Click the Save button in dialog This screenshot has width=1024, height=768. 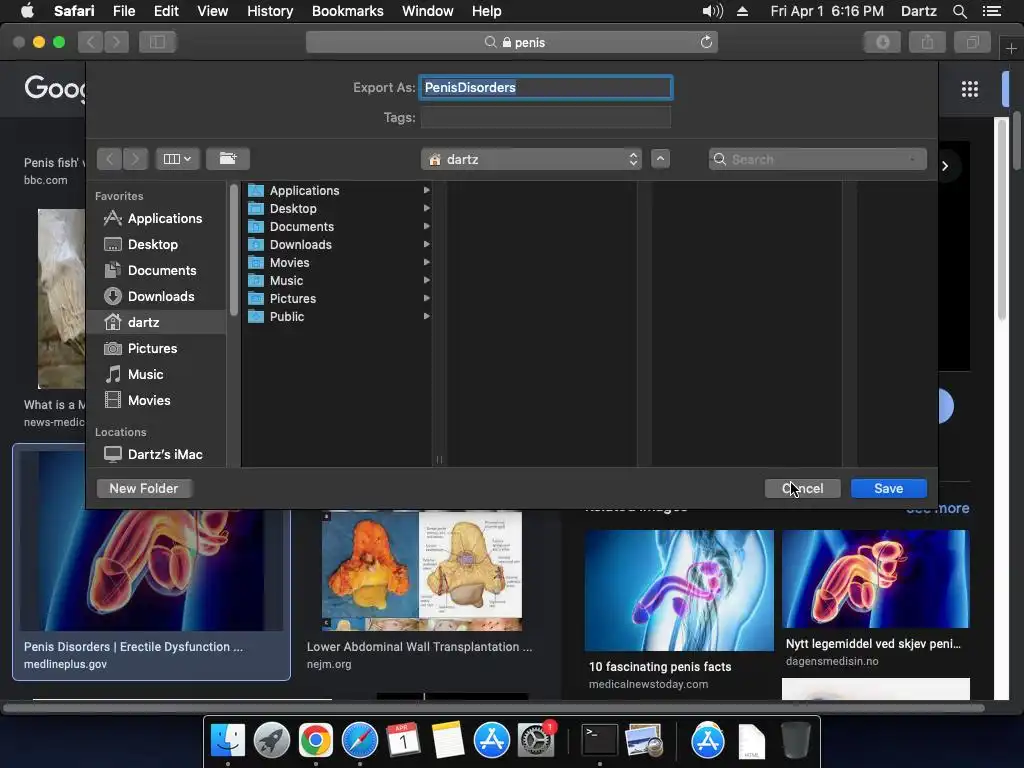[888, 488]
